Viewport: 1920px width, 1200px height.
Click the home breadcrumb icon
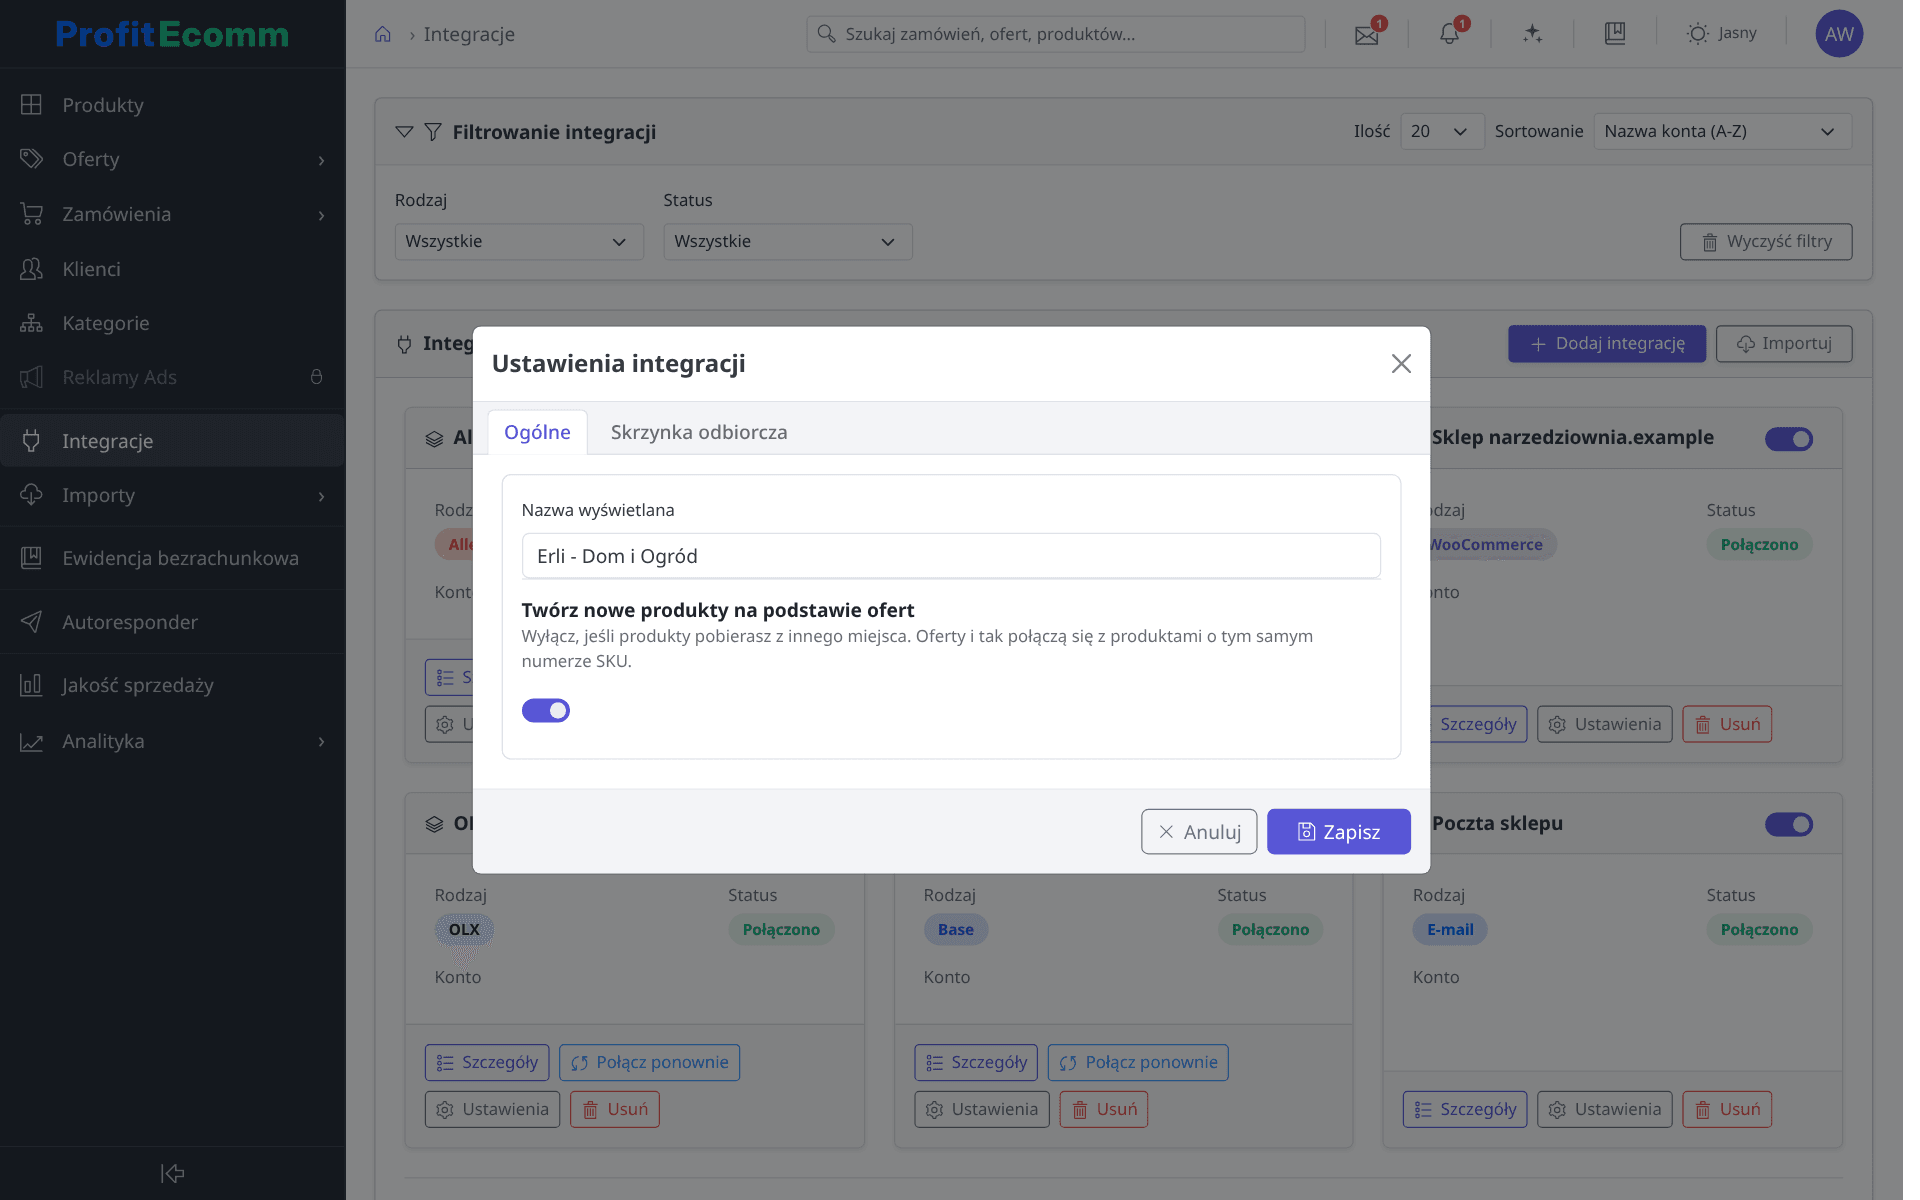(383, 34)
